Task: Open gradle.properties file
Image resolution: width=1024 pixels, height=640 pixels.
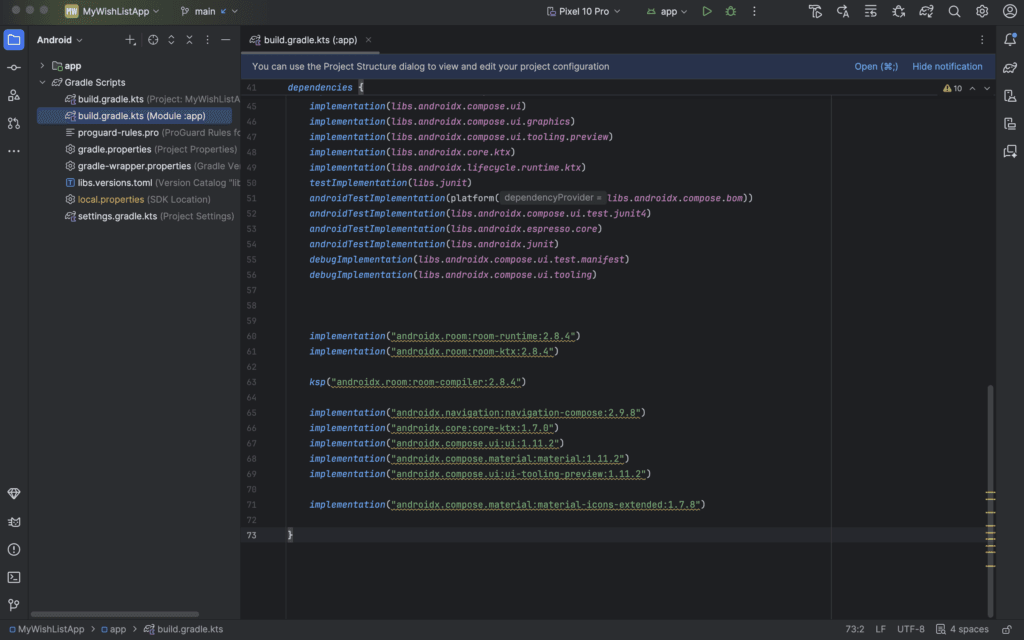Action: [151, 150]
